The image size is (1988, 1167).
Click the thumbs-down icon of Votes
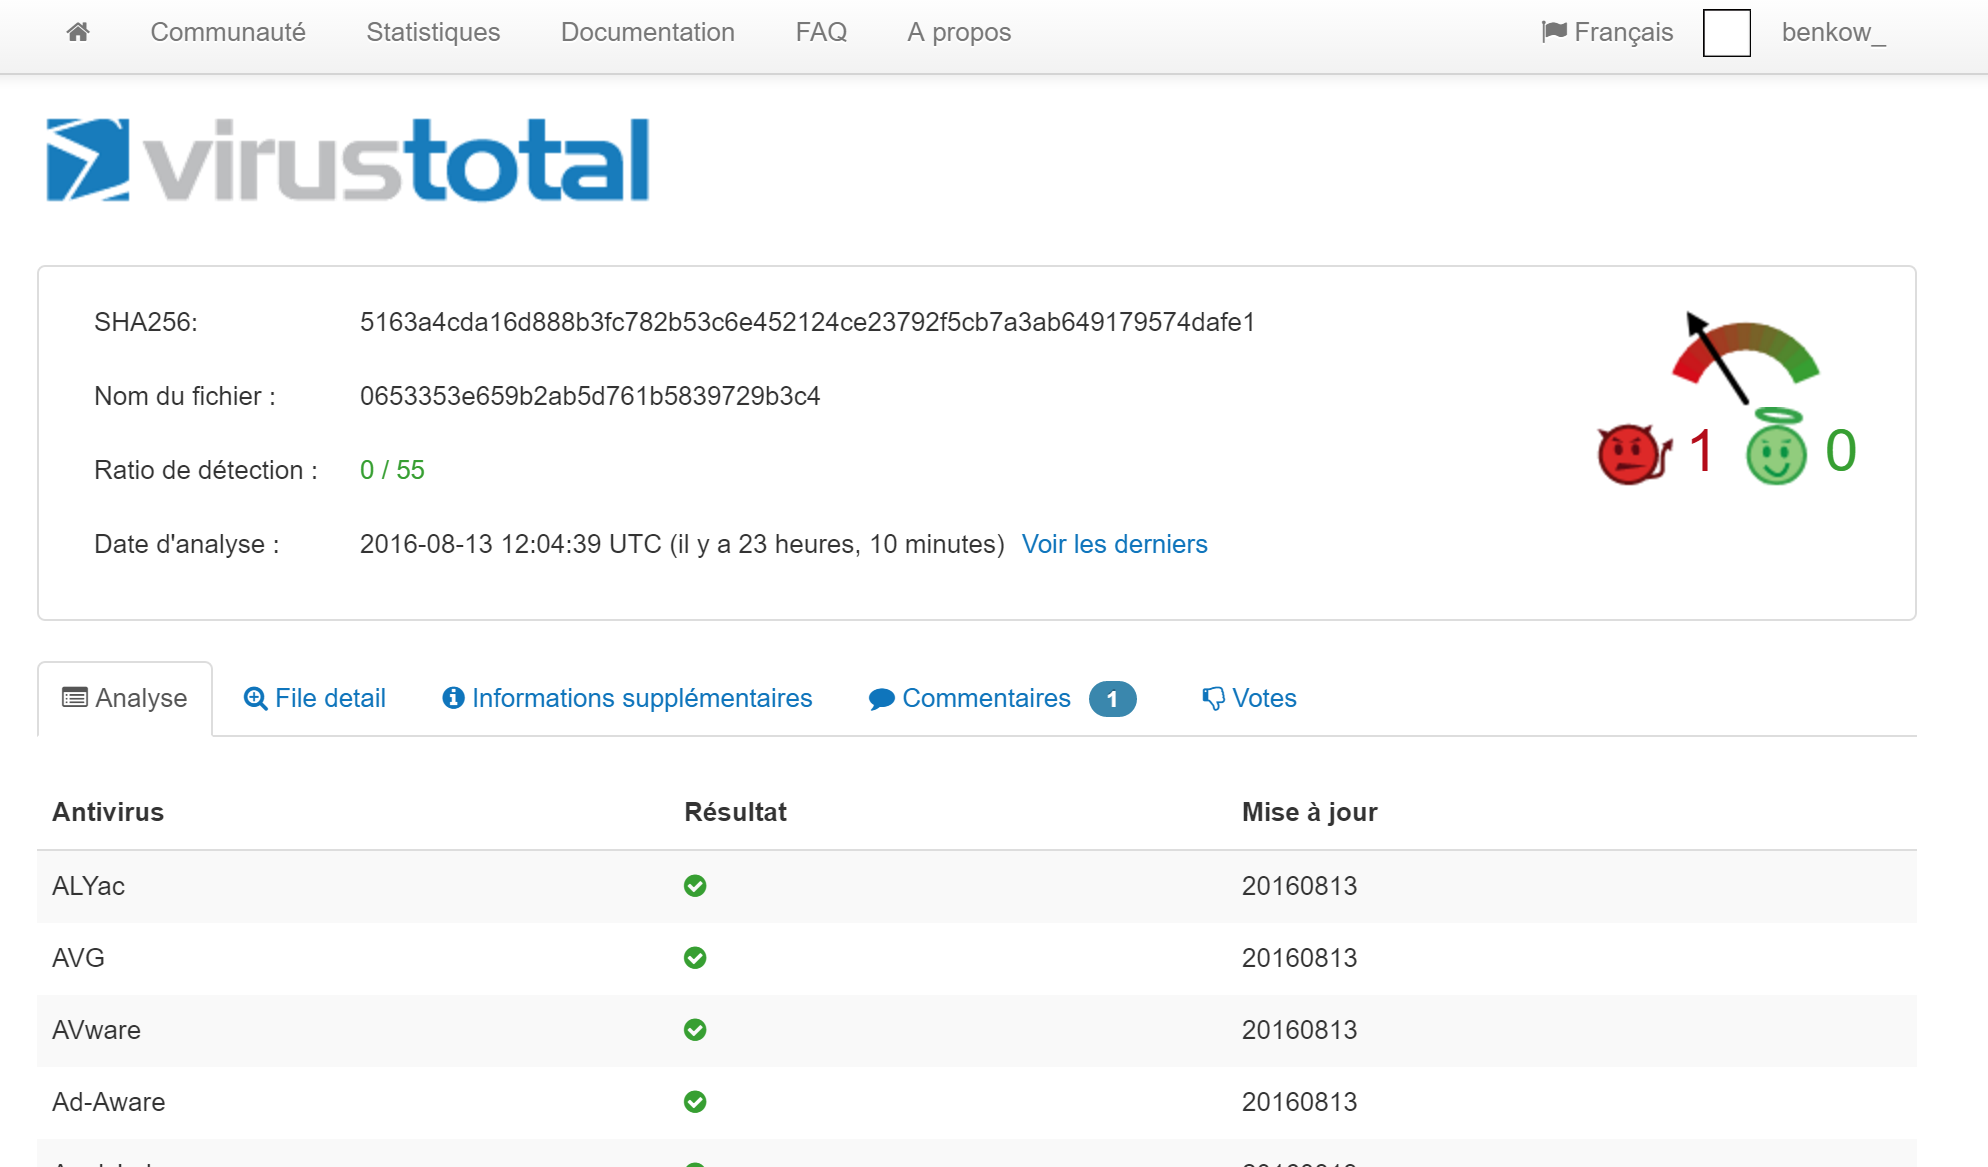[x=1213, y=699]
